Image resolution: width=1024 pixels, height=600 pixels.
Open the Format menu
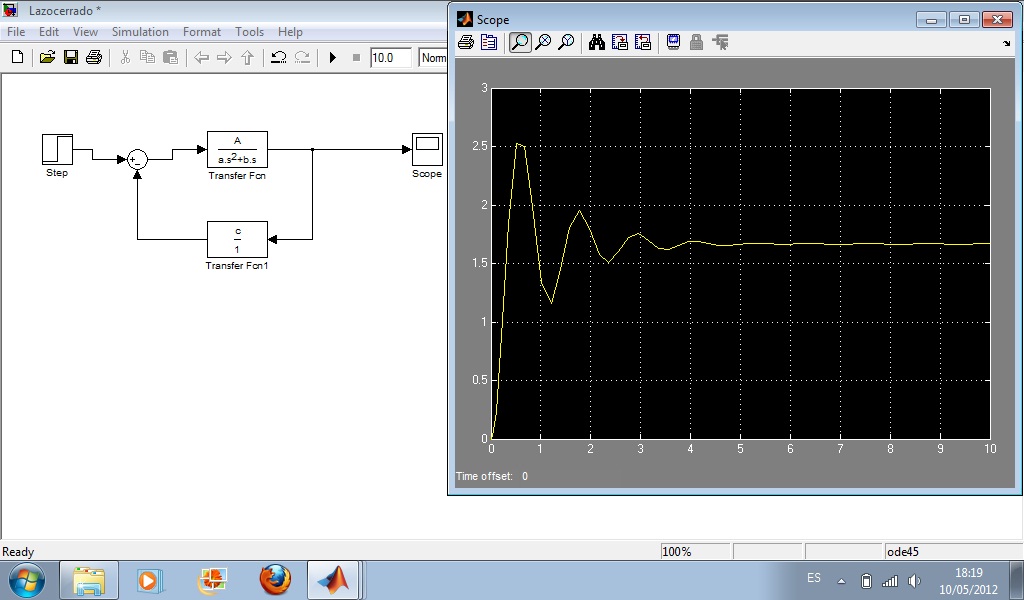[201, 32]
